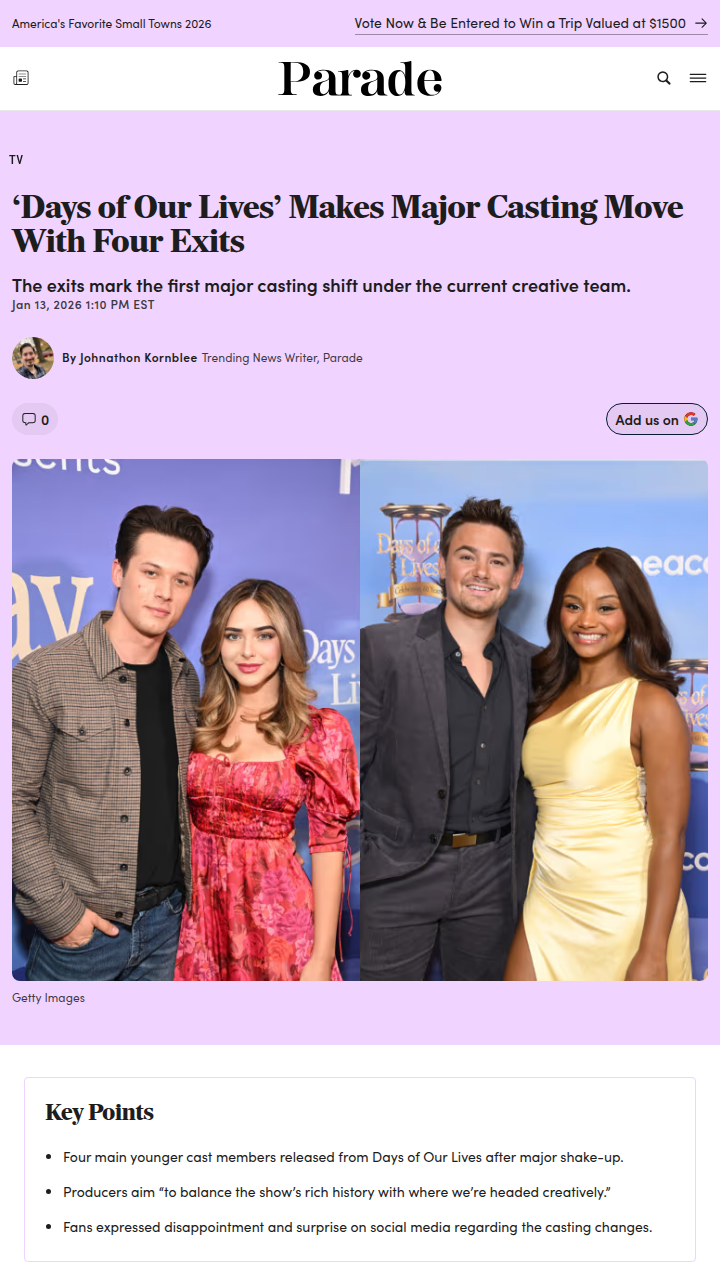This screenshot has width=720, height=1280.
Task: Open the hamburger menu
Action: coord(698,78)
